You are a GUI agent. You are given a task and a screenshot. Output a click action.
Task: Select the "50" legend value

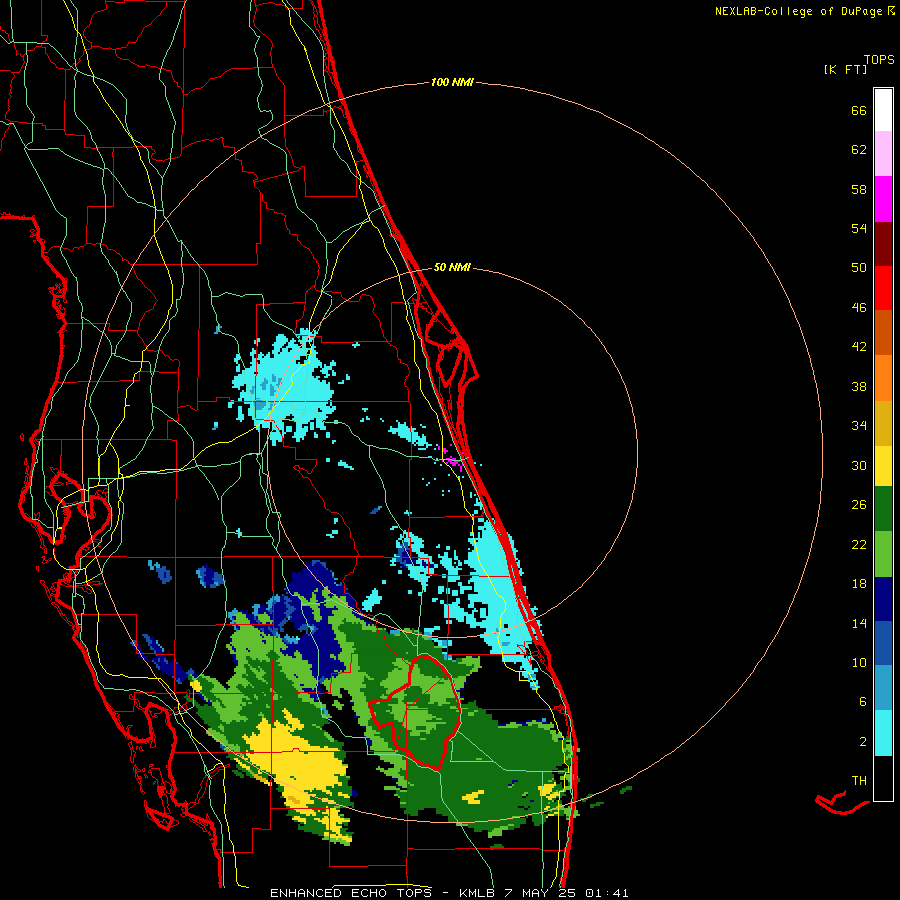tap(859, 268)
